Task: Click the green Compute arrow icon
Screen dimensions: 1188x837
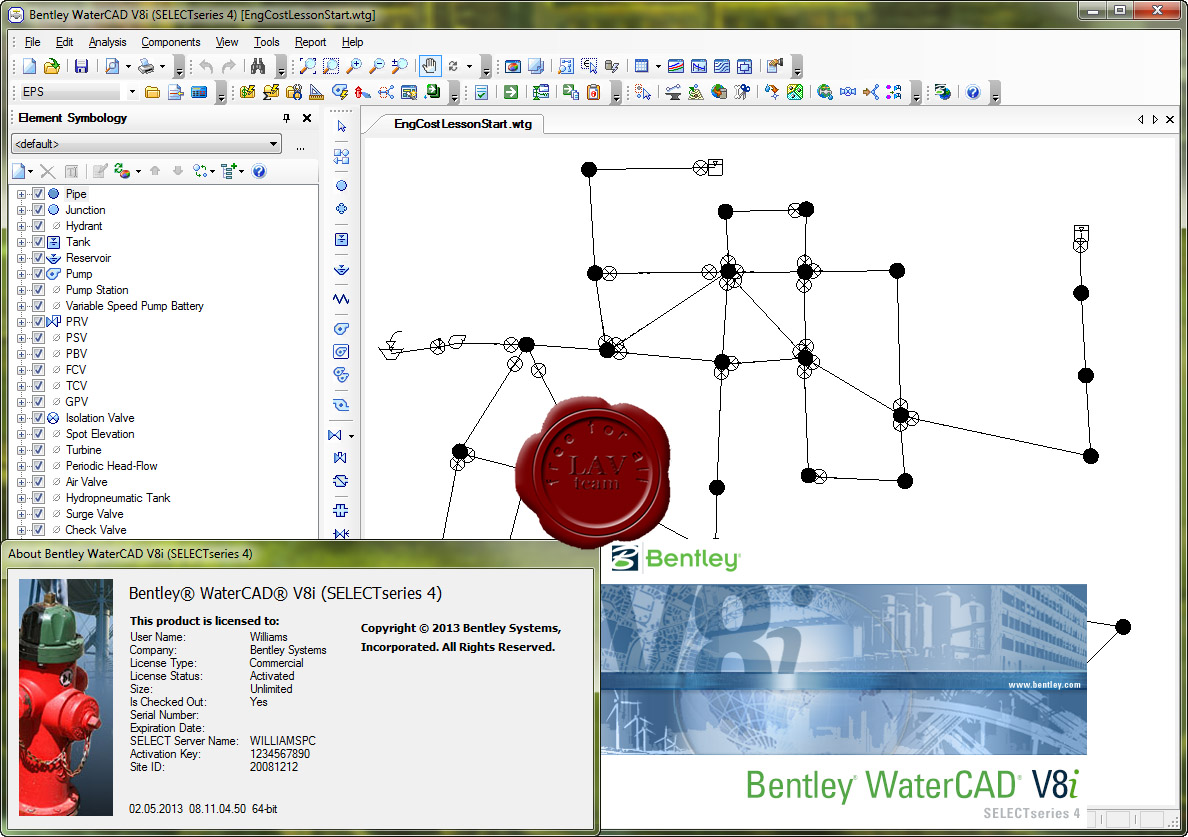Action: [511, 92]
